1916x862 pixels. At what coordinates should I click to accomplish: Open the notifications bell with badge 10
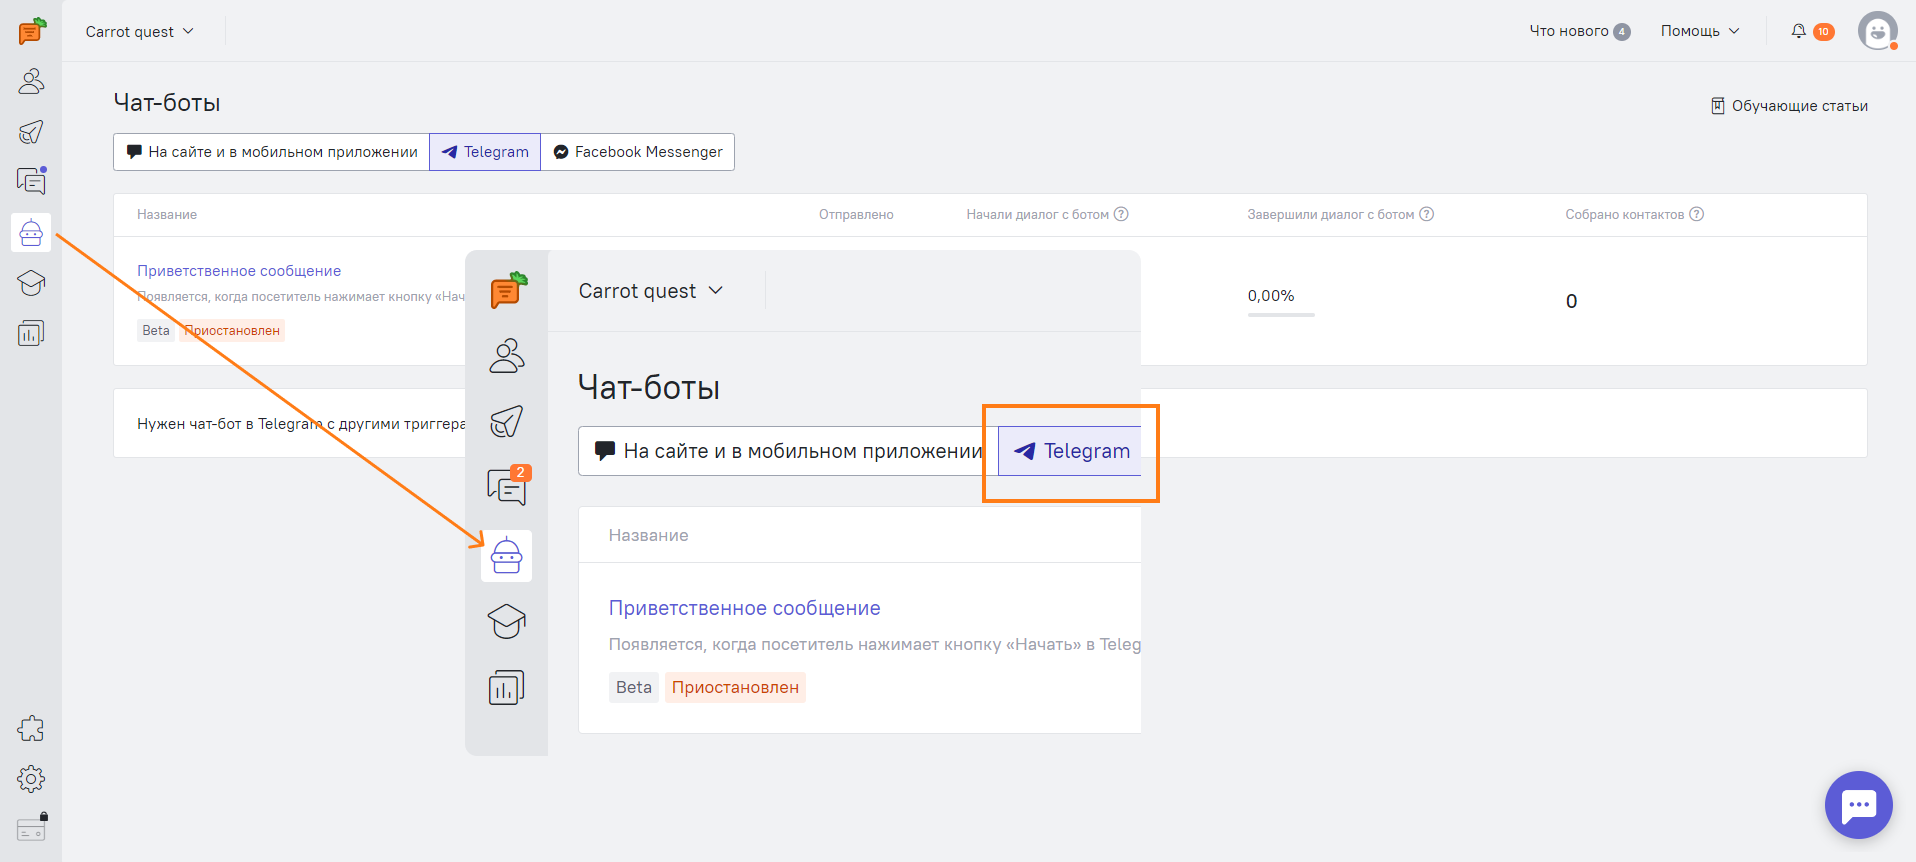[x=1812, y=31]
